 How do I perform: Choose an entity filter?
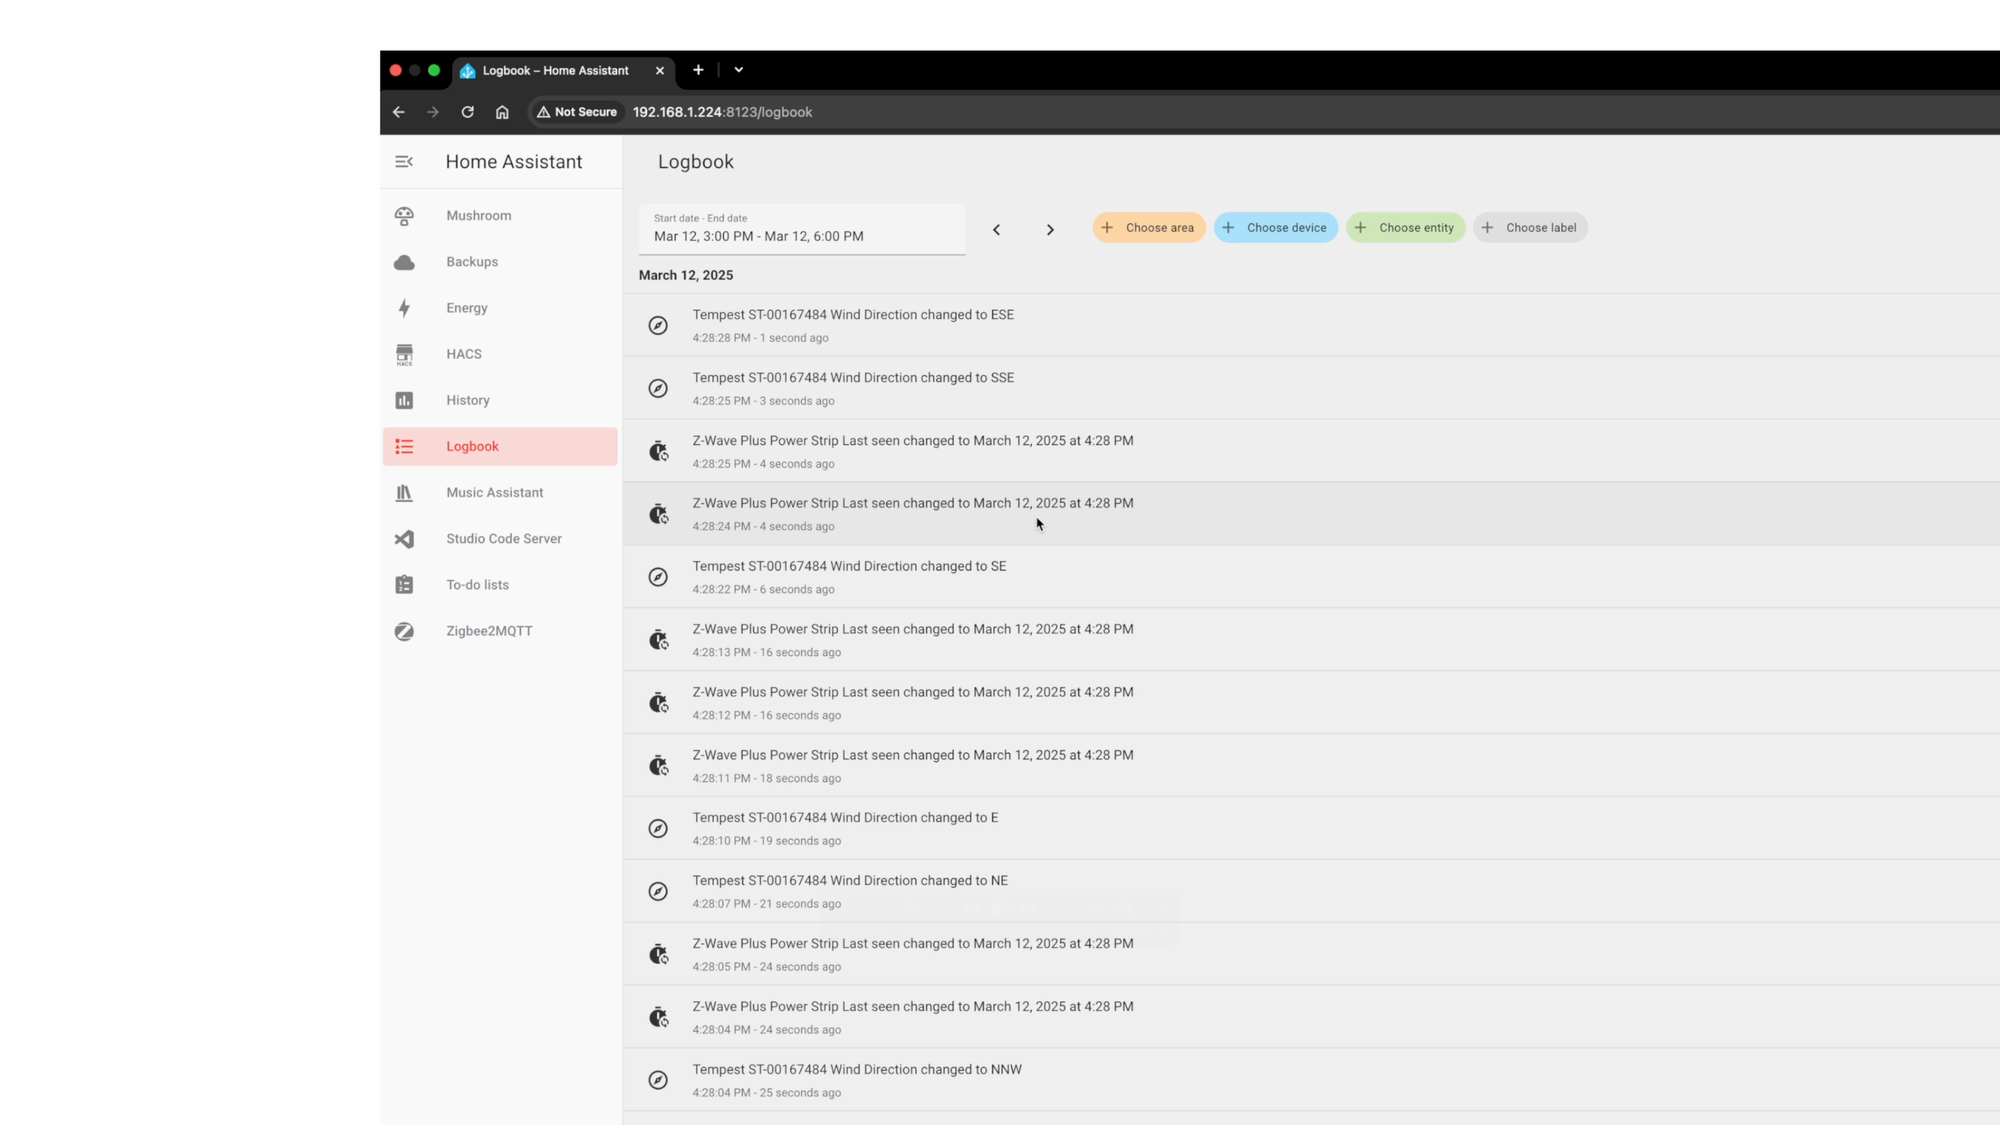(1406, 228)
